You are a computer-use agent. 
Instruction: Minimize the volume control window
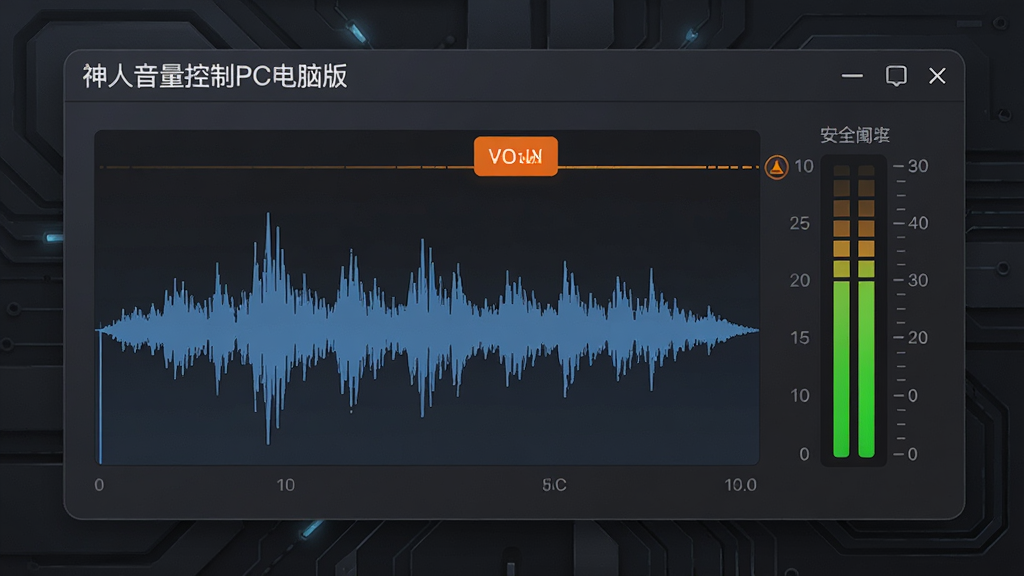pyautogui.click(x=852, y=76)
